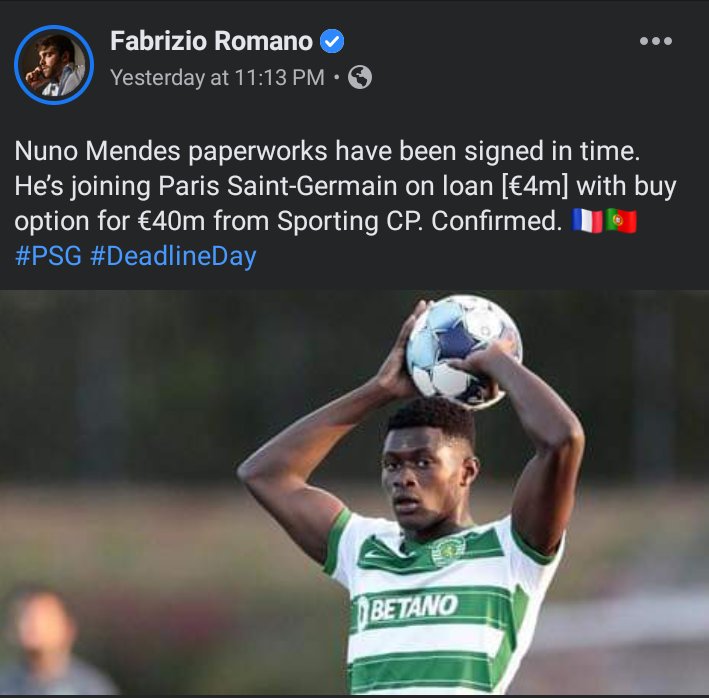Open the post options three-dot menu
Screen dimensions: 709x698
click(x=656, y=41)
